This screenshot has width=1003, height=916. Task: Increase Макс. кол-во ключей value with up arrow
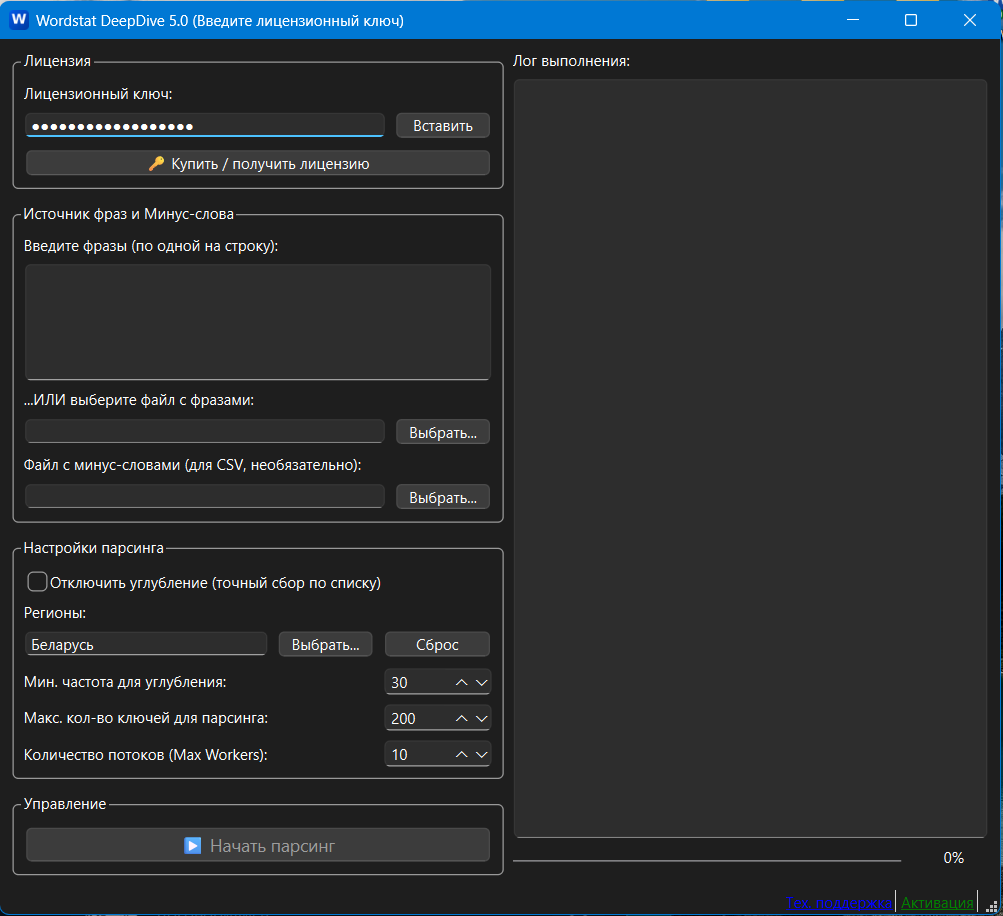tap(461, 718)
